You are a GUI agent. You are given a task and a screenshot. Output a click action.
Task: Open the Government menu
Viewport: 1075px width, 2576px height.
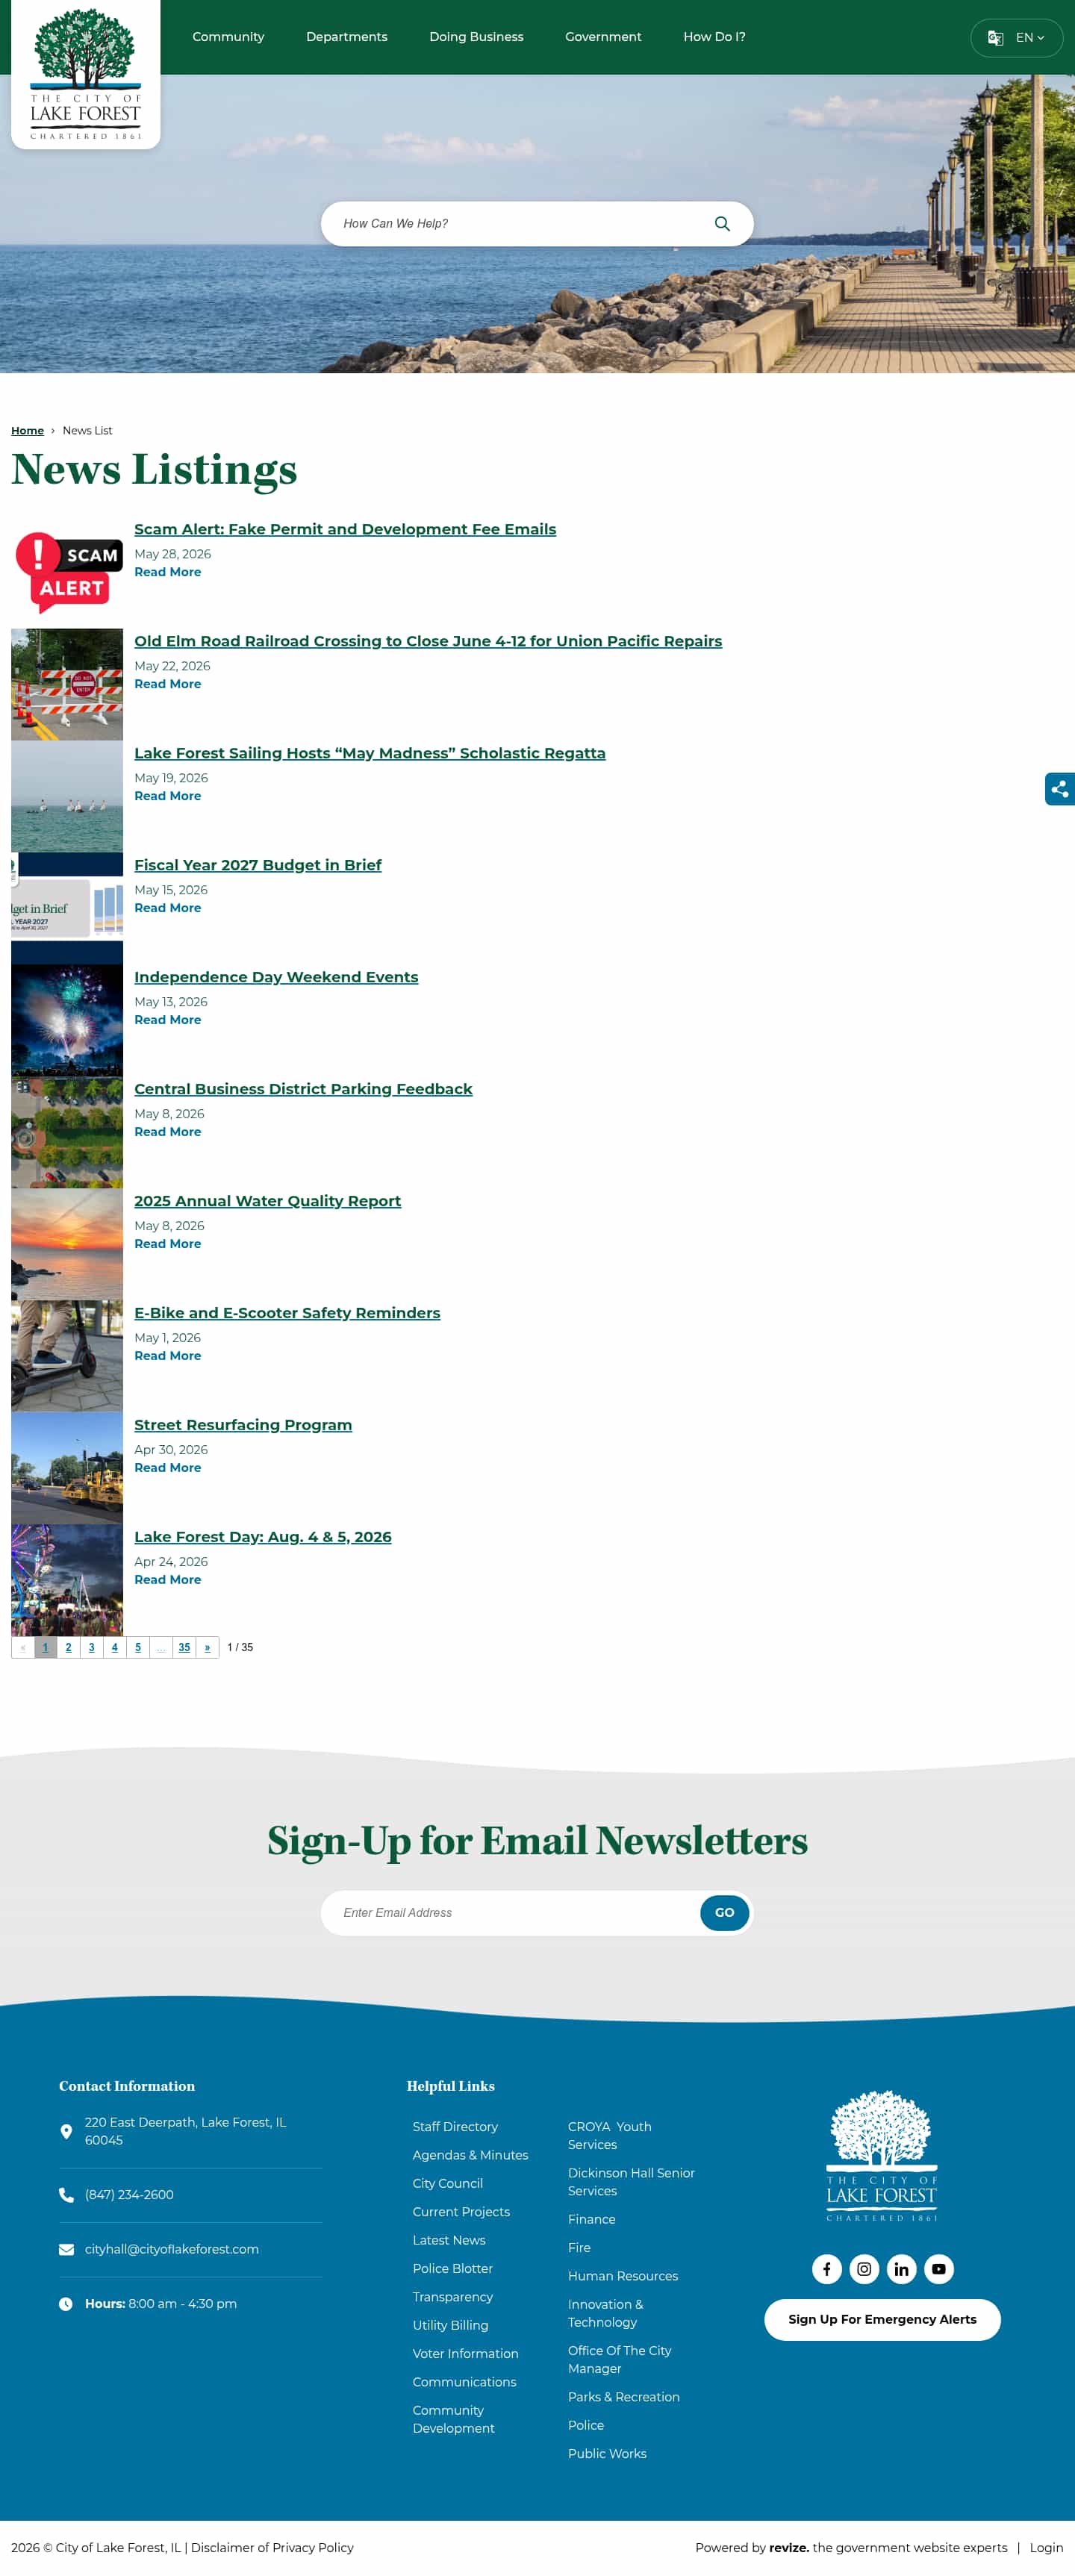click(603, 37)
